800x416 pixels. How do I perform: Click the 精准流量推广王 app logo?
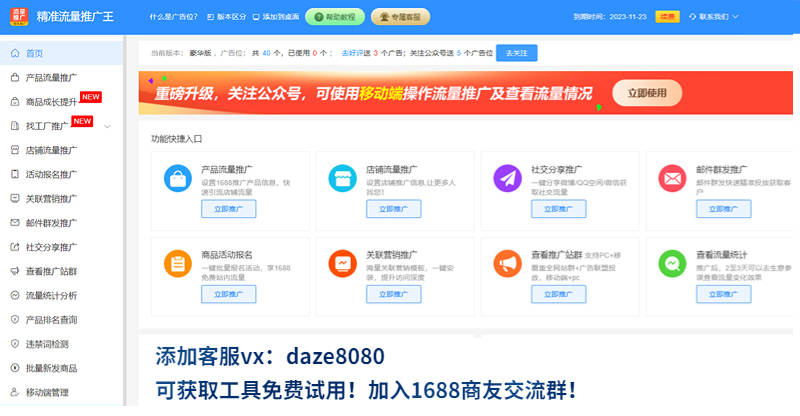click(19, 17)
